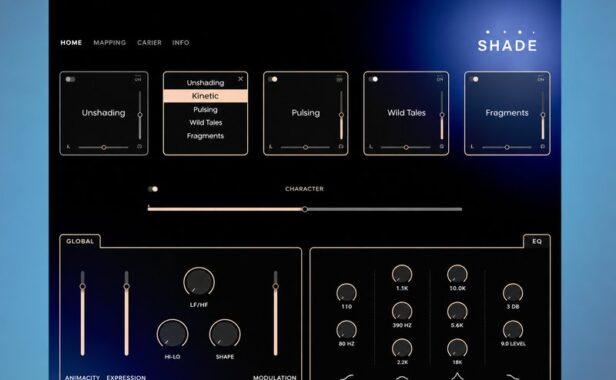This screenshot has width=616, height=380.
Task: Click the ON label in the Unshading card
Action: click(x=138, y=79)
